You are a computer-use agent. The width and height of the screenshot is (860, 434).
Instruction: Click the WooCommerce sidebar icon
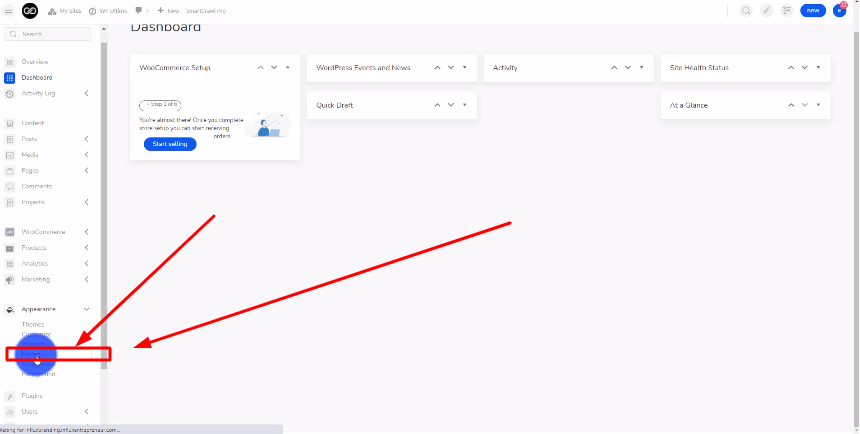[10, 232]
